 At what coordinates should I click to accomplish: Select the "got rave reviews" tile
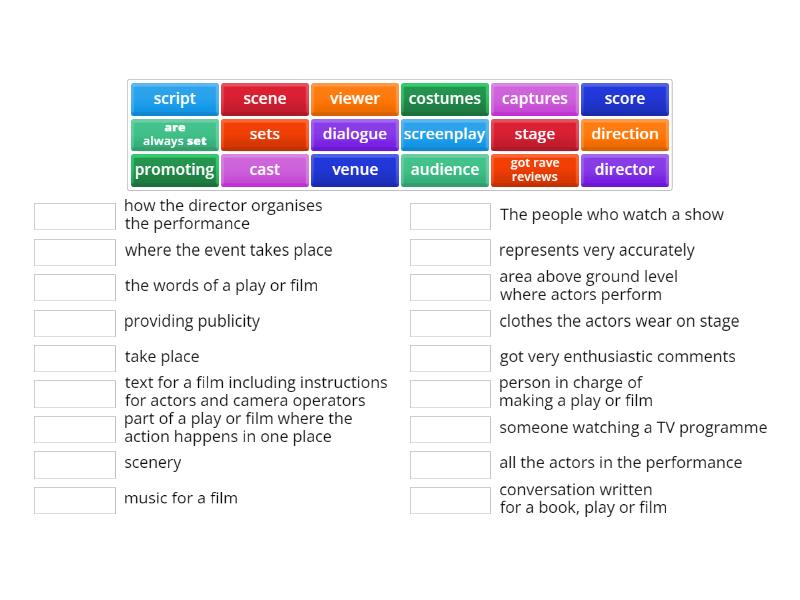pyautogui.click(x=534, y=170)
